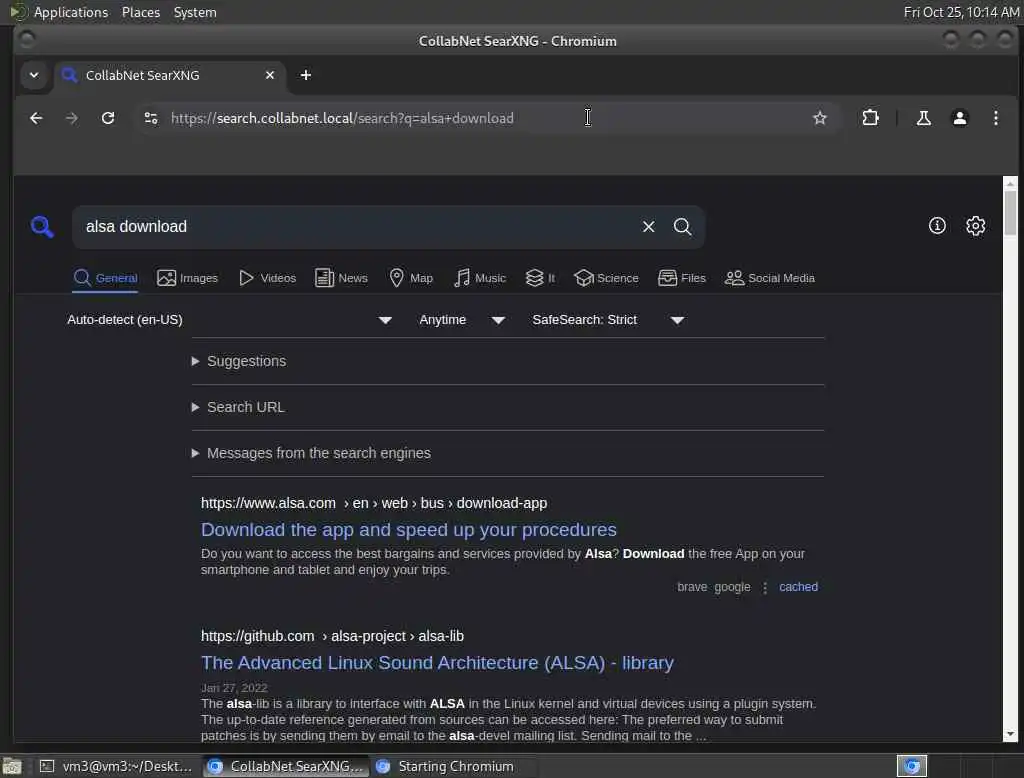
Task: Open the profile avatar icon
Action: point(959,118)
